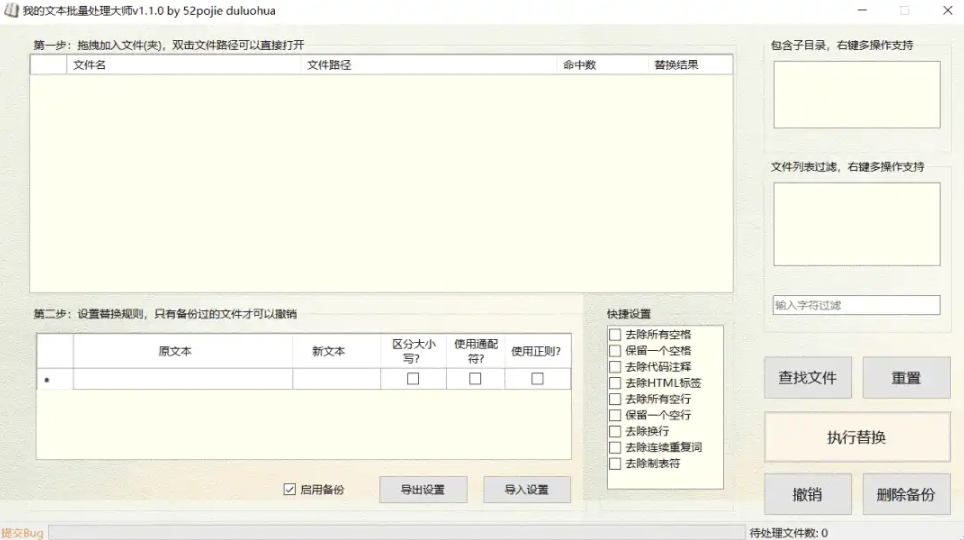Viewport: 964px width, 540px height.
Task: Enable 去除代码注释 checkbox
Action: click(x=615, y=367)
